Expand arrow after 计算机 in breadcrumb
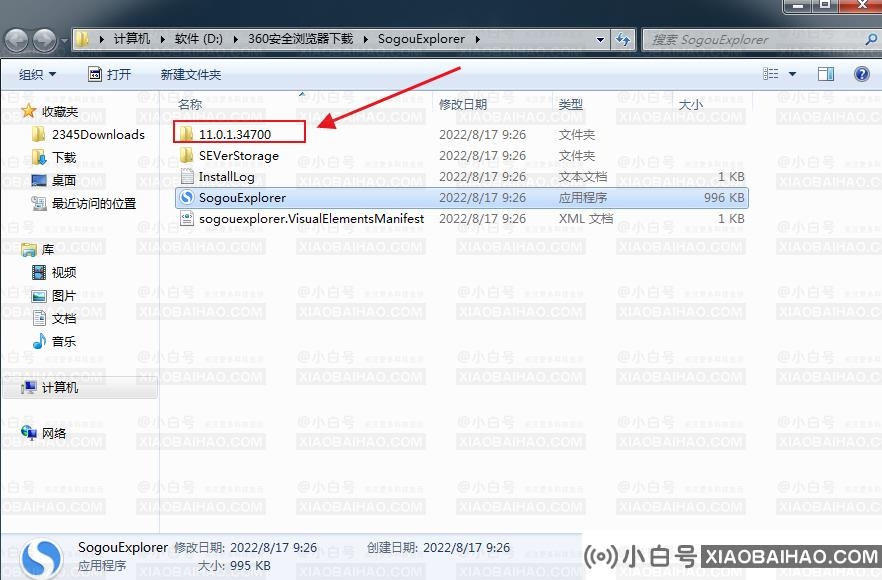This screenshot has width=882, height=580. [162, 39]
